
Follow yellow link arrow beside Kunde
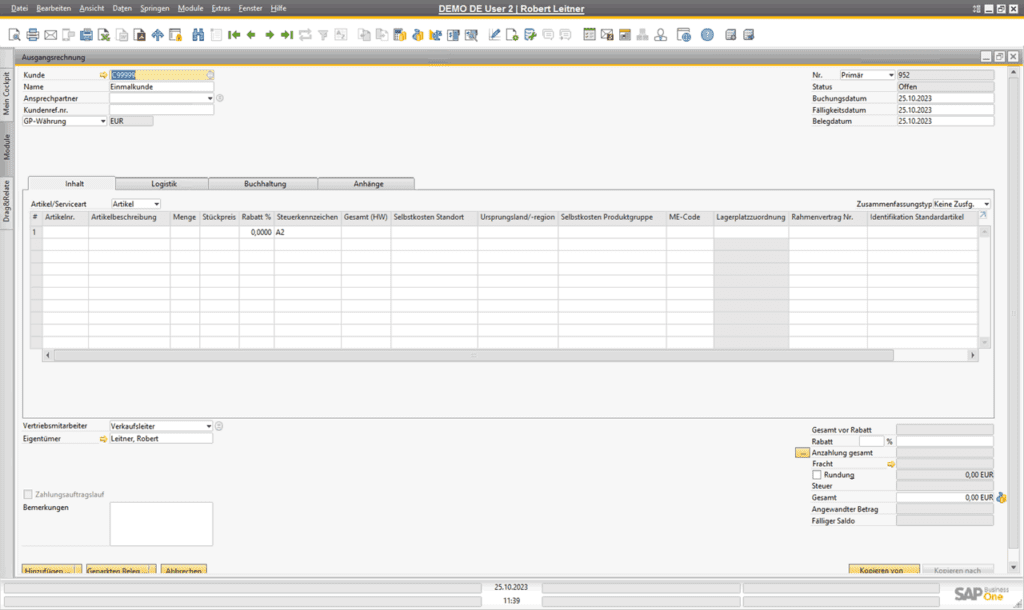pyautogui.click(x=103, y=75)
